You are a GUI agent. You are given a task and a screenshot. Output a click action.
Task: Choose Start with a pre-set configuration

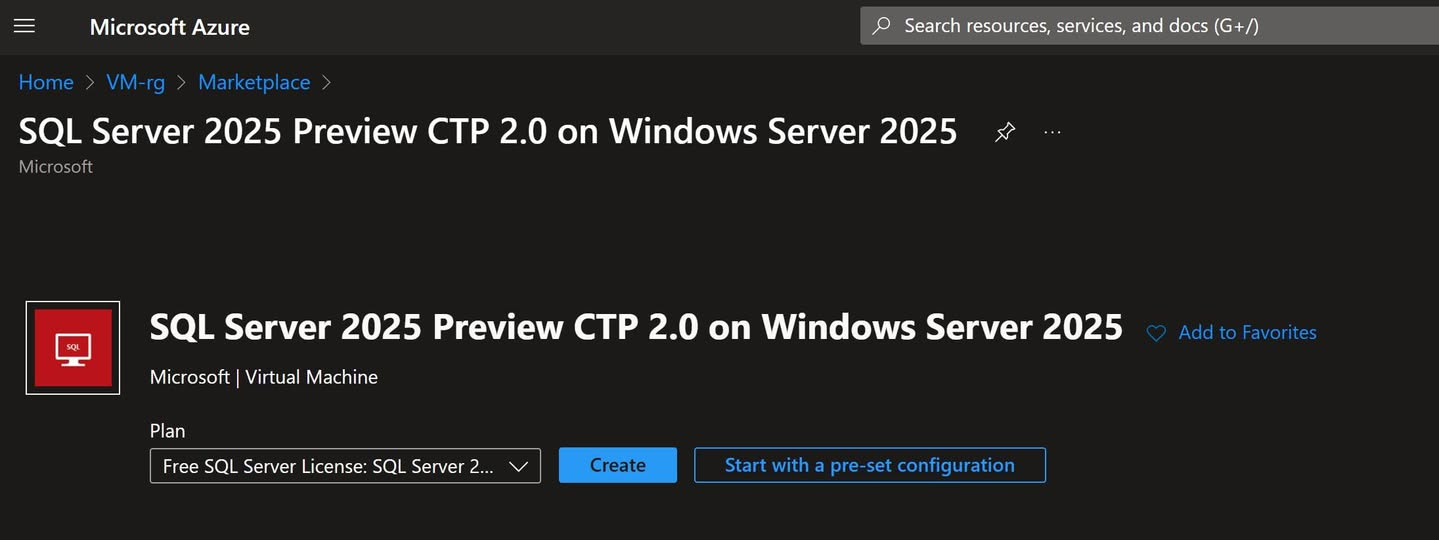click(x=870, y=465)
